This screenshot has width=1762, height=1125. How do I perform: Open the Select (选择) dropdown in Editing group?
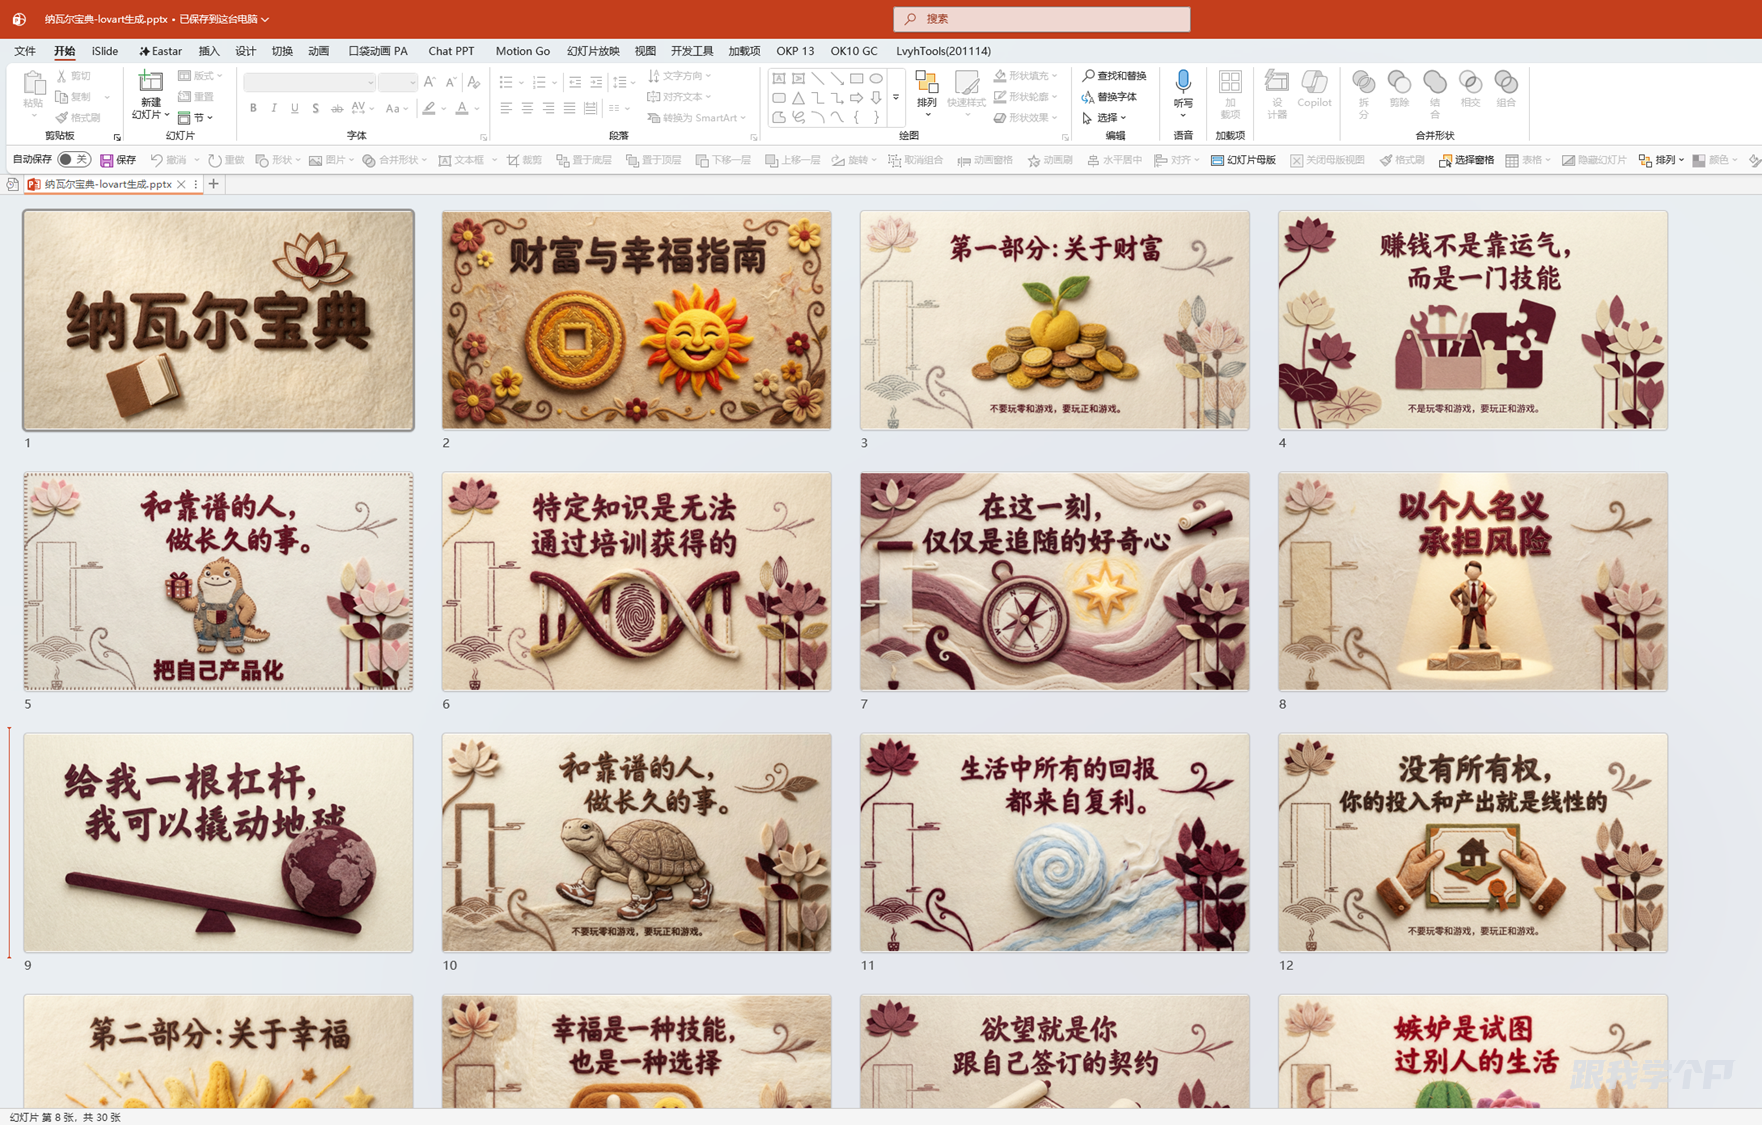pyautogui.click(x=1105, y=118)
